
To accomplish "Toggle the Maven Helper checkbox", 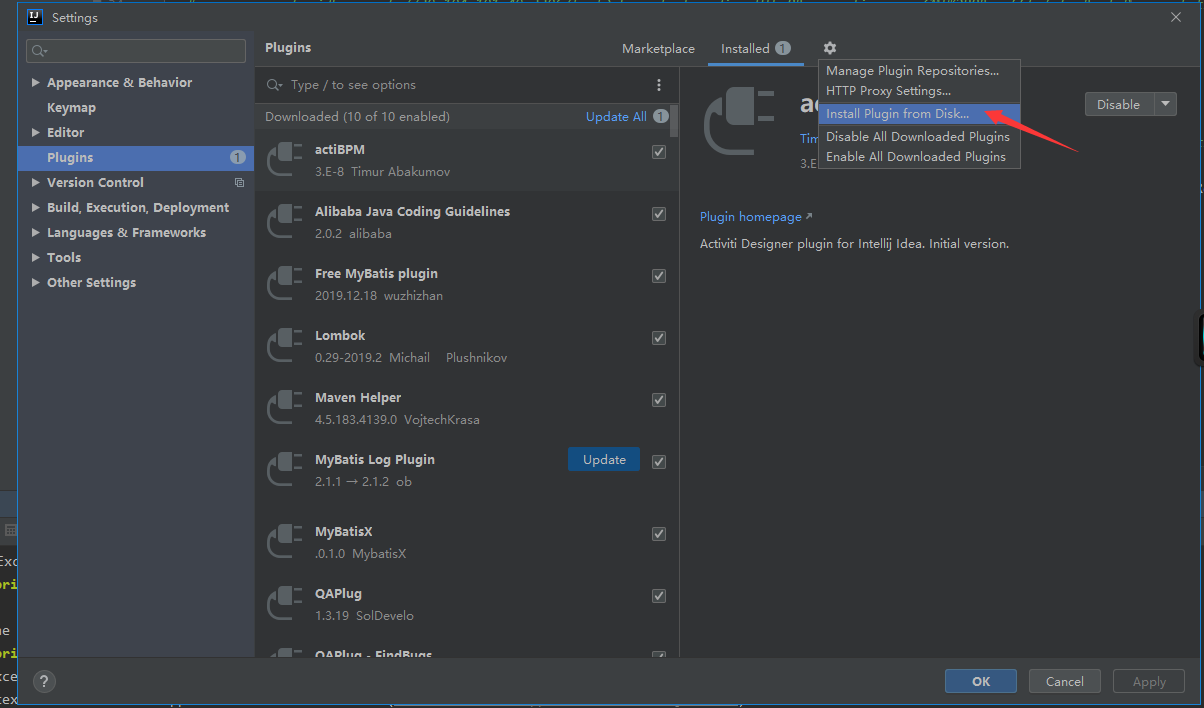I will 659,400.
